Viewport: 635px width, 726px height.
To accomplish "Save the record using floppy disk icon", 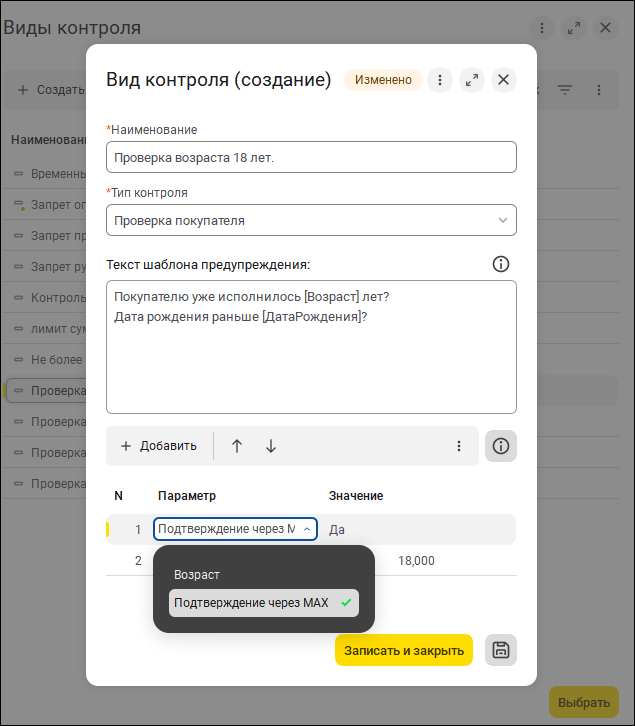I will click(501, 650).
